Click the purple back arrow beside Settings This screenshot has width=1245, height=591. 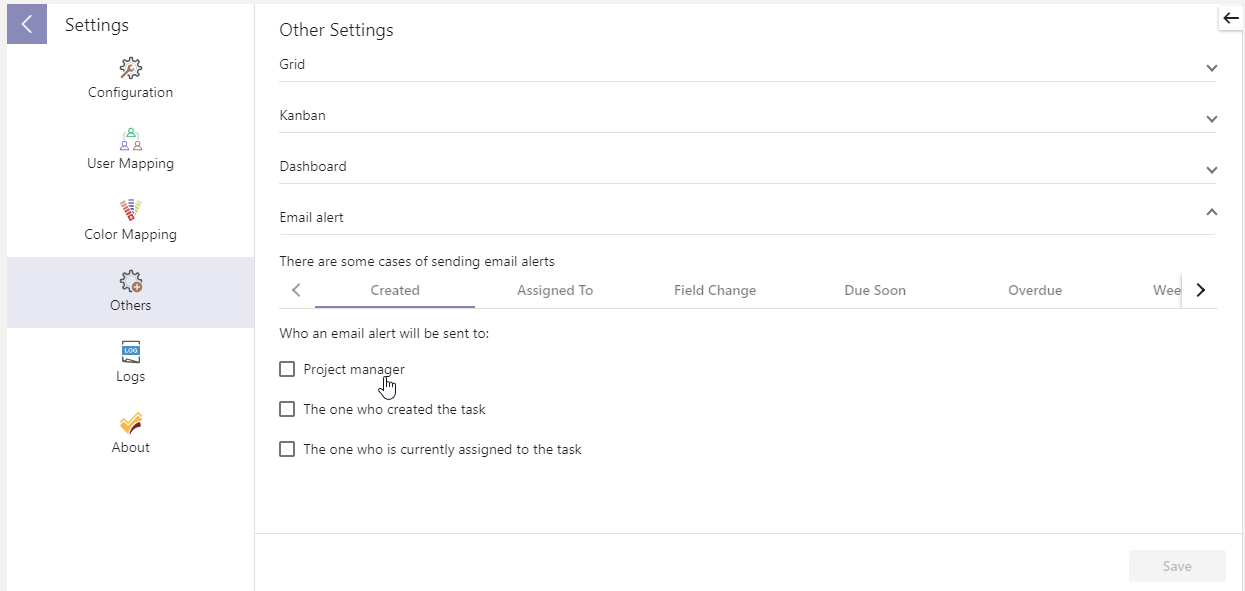27,25
